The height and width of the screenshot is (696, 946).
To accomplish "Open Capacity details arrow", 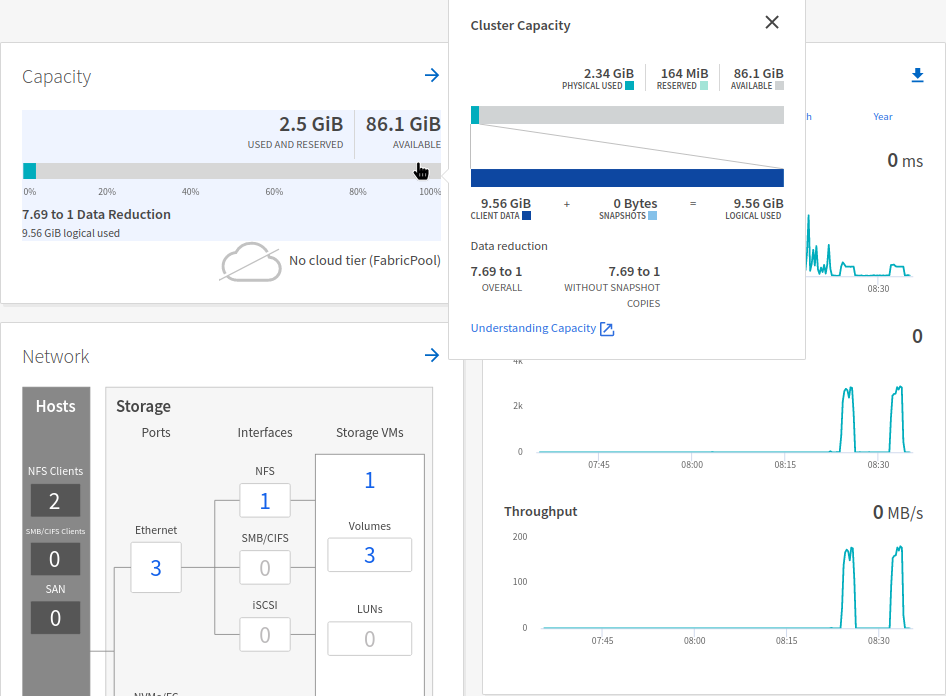I will click(431, 75).
